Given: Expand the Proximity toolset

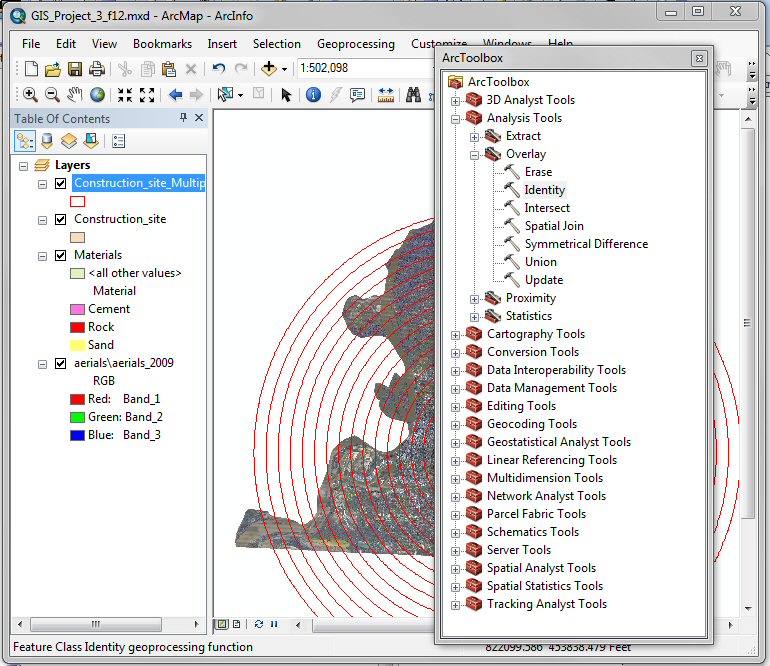Looking at the screenshot, I should pyautogui.click(x=474, y=299).
